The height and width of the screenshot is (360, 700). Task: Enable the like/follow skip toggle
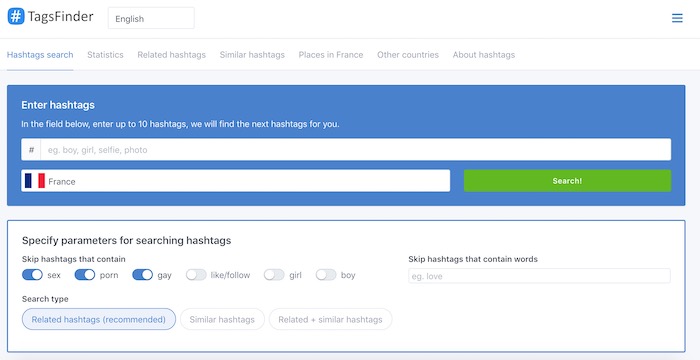pyautogui.click(x=196, y=275)
